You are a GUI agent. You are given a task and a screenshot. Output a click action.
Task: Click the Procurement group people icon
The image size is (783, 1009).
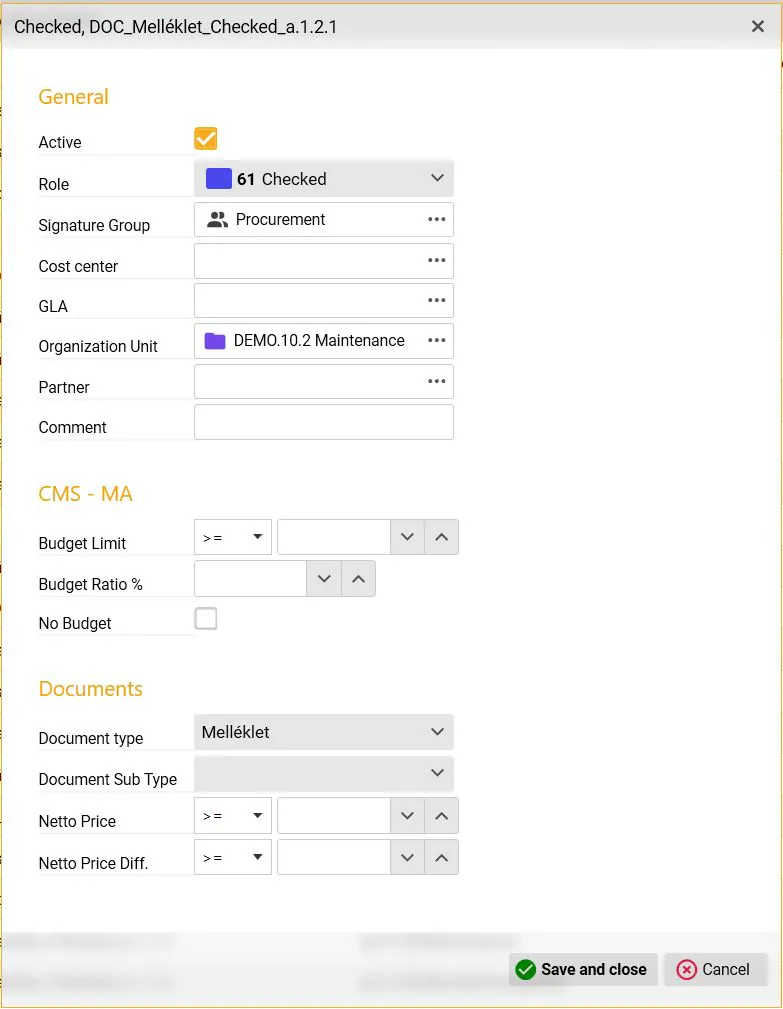click(x=217, y=219)
